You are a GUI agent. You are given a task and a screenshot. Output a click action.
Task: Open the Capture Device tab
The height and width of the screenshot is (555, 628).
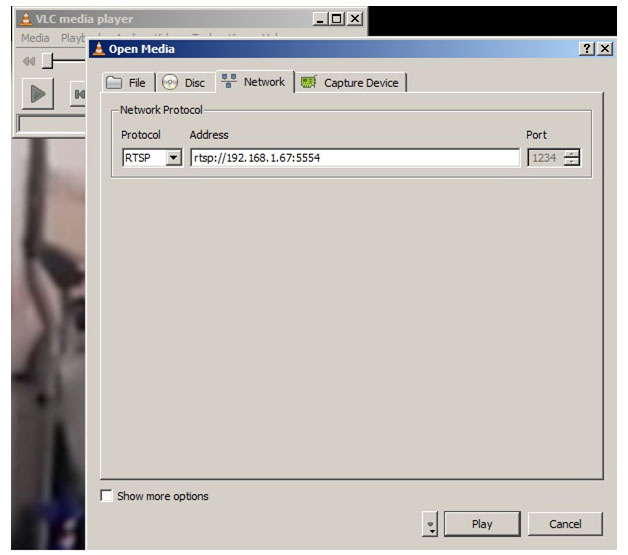pyautogui.click(x=351, y=83)
